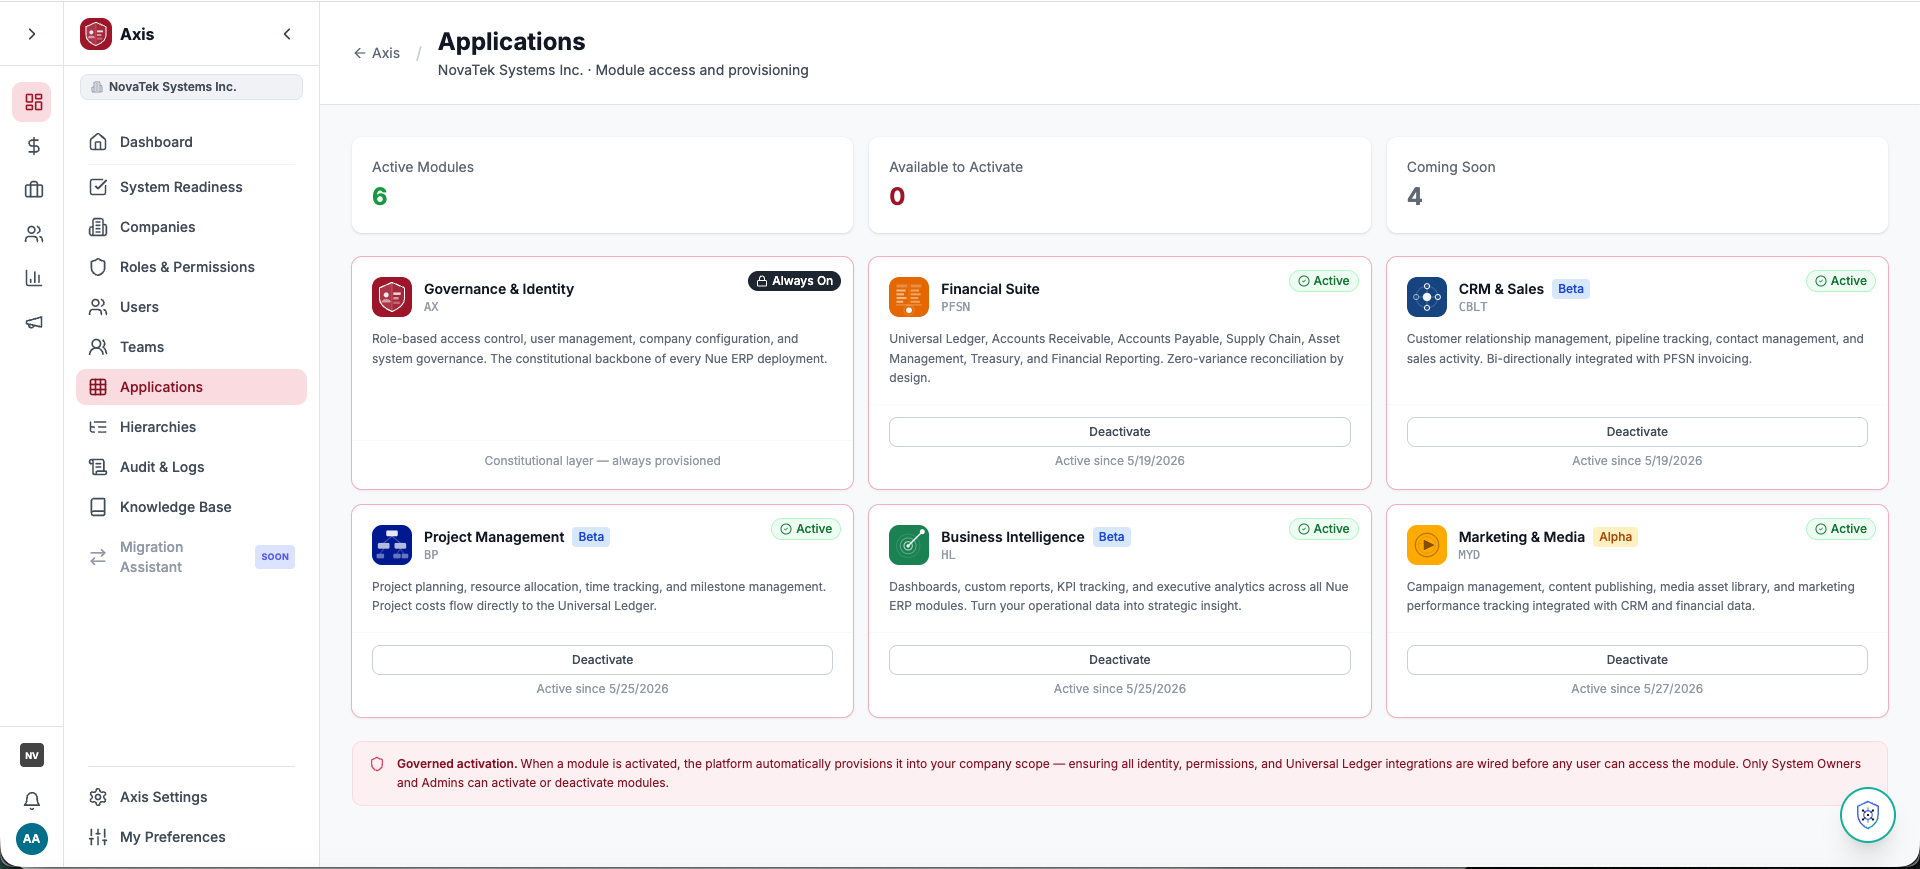Open the bar chart rail icon
The image size is (1920, 869).
pyautogui.click(x=33, y=278)
